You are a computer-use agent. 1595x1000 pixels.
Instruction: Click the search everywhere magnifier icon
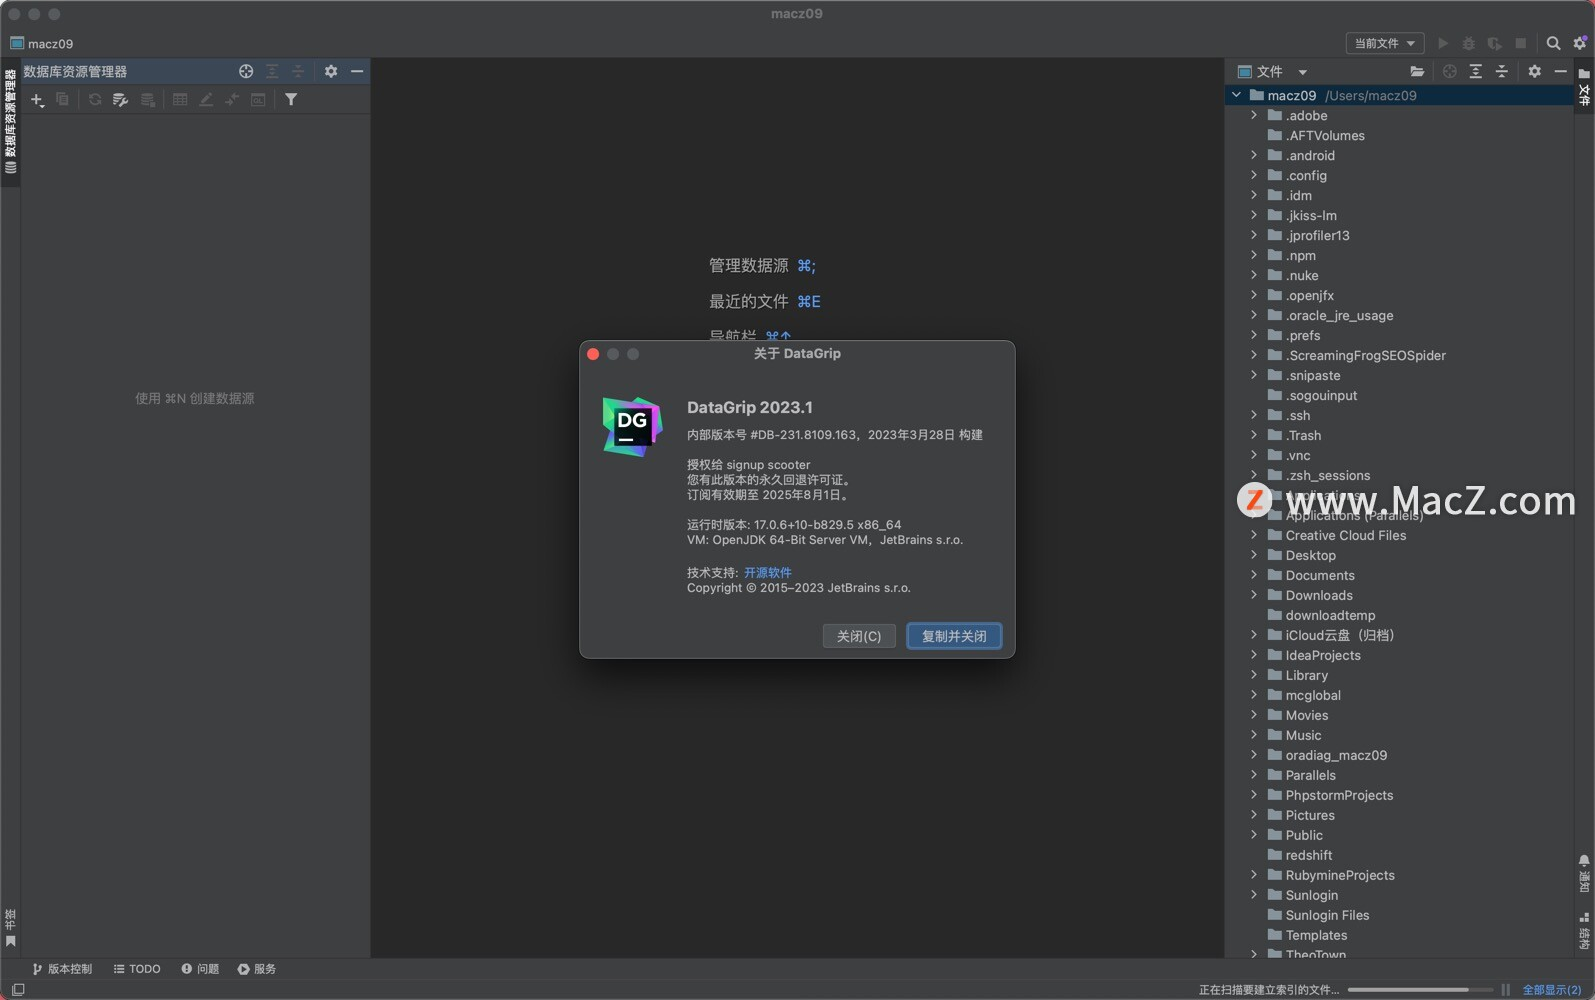click(1553, 43)
